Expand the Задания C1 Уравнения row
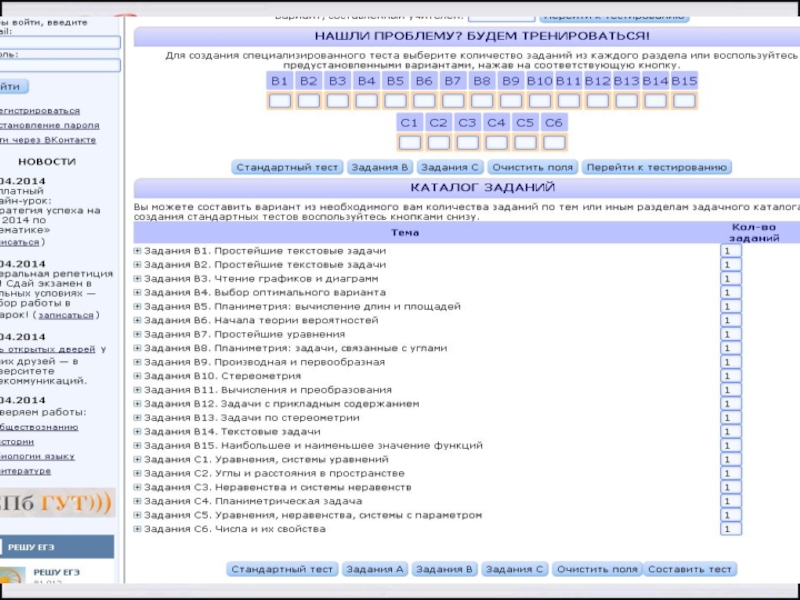800x600 pixels. point(137,459)
